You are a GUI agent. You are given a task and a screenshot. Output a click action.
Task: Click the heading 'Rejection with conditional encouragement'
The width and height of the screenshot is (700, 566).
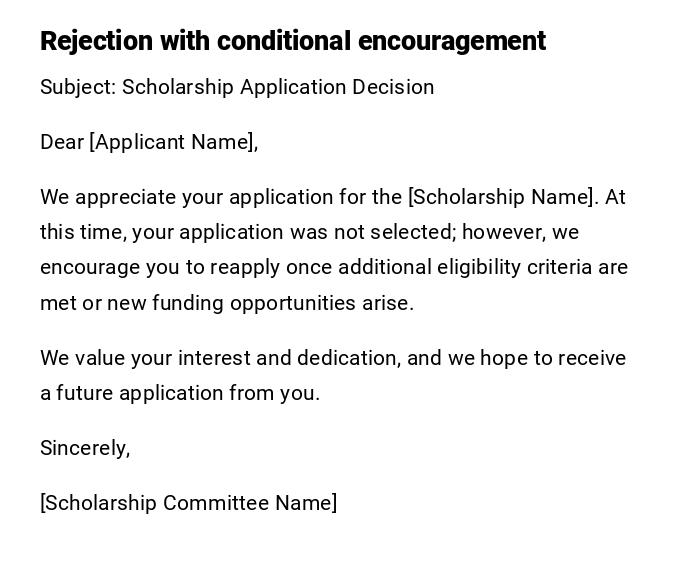[292, 41]
